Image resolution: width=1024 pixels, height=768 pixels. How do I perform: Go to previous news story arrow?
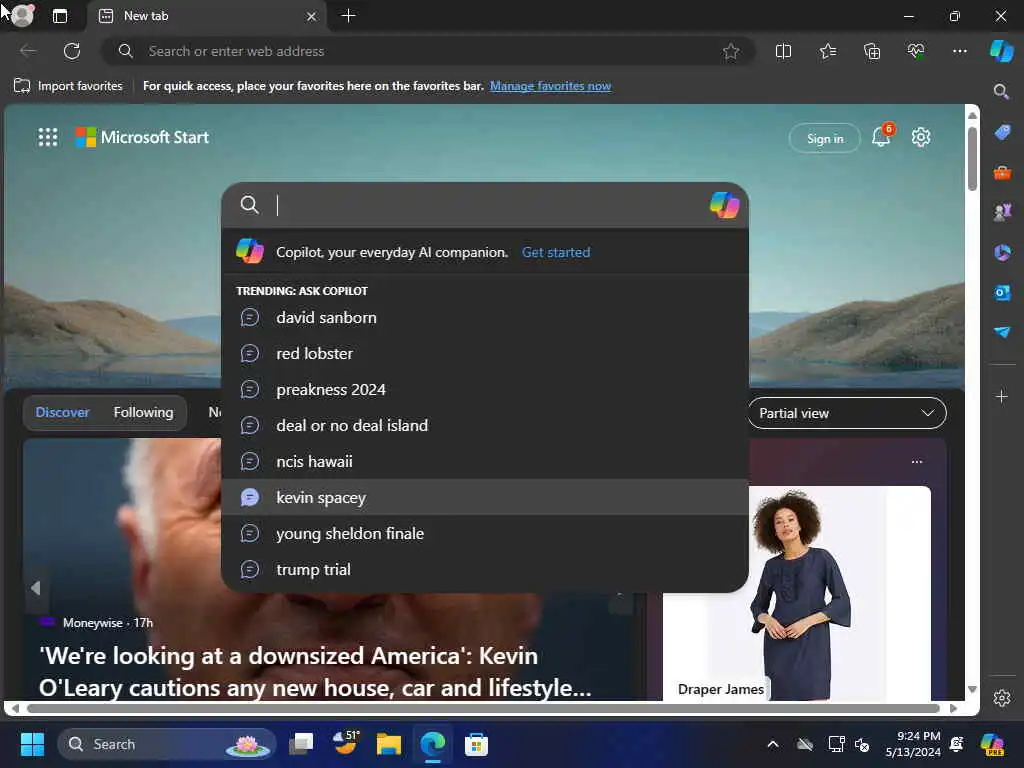36,588
